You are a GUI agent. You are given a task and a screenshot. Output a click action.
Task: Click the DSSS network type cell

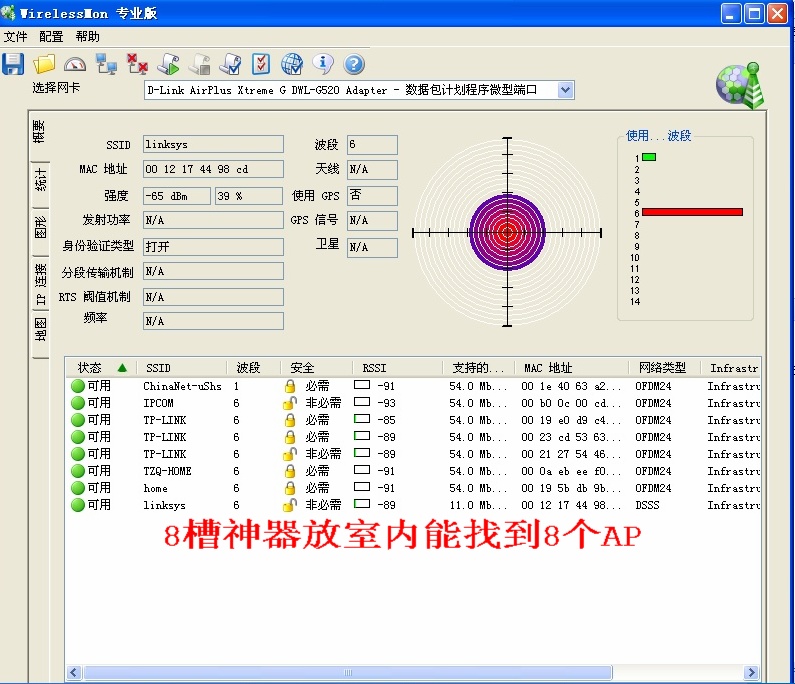pos(647,505)
